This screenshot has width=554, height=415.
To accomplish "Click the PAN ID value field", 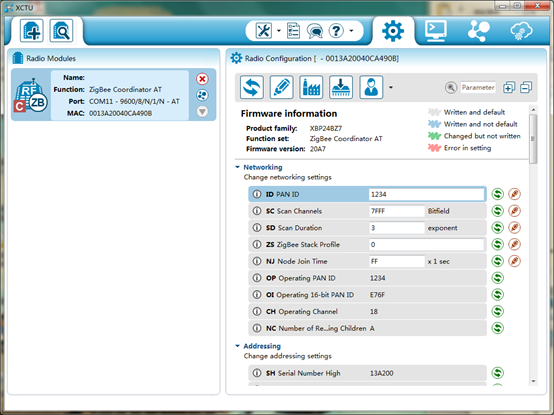I will (x=426, y=194).
